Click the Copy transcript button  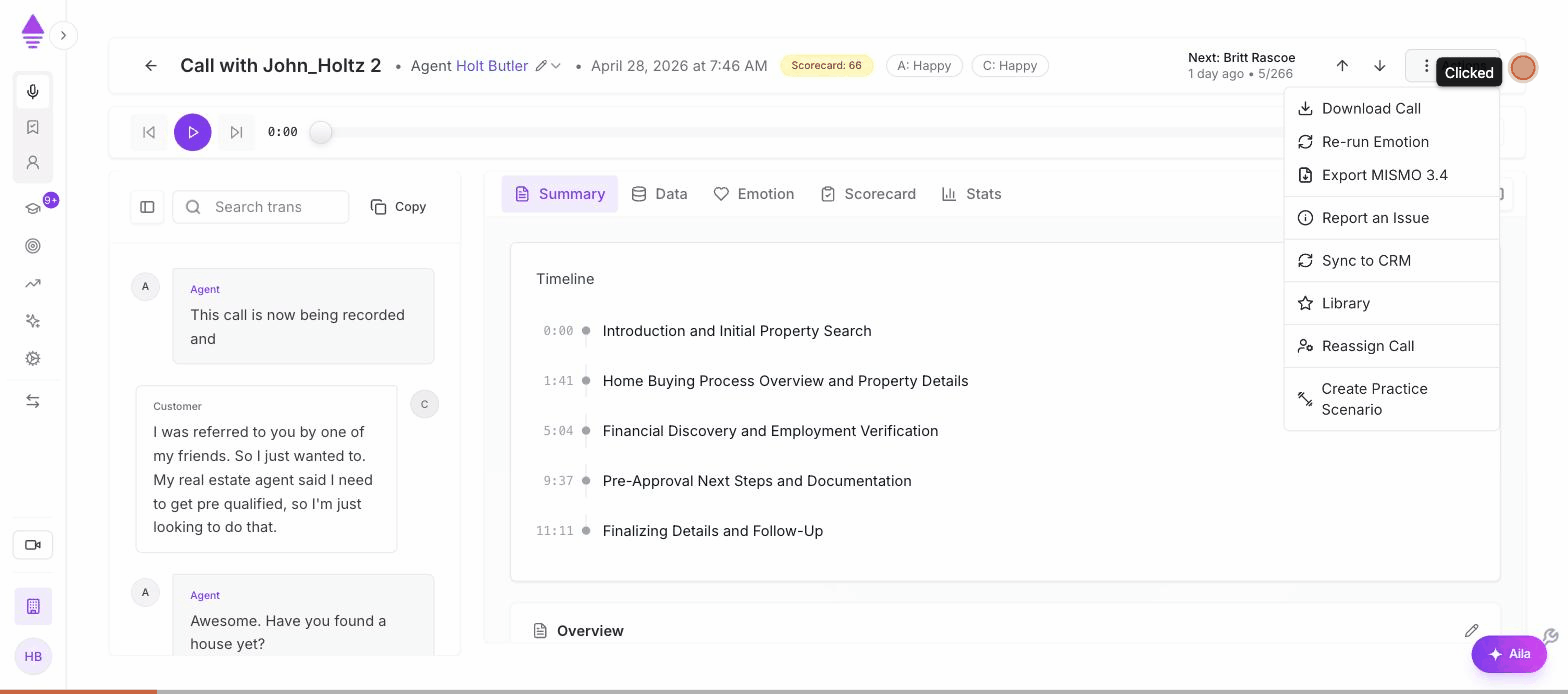pyautogui.click(x=398, y=207)
